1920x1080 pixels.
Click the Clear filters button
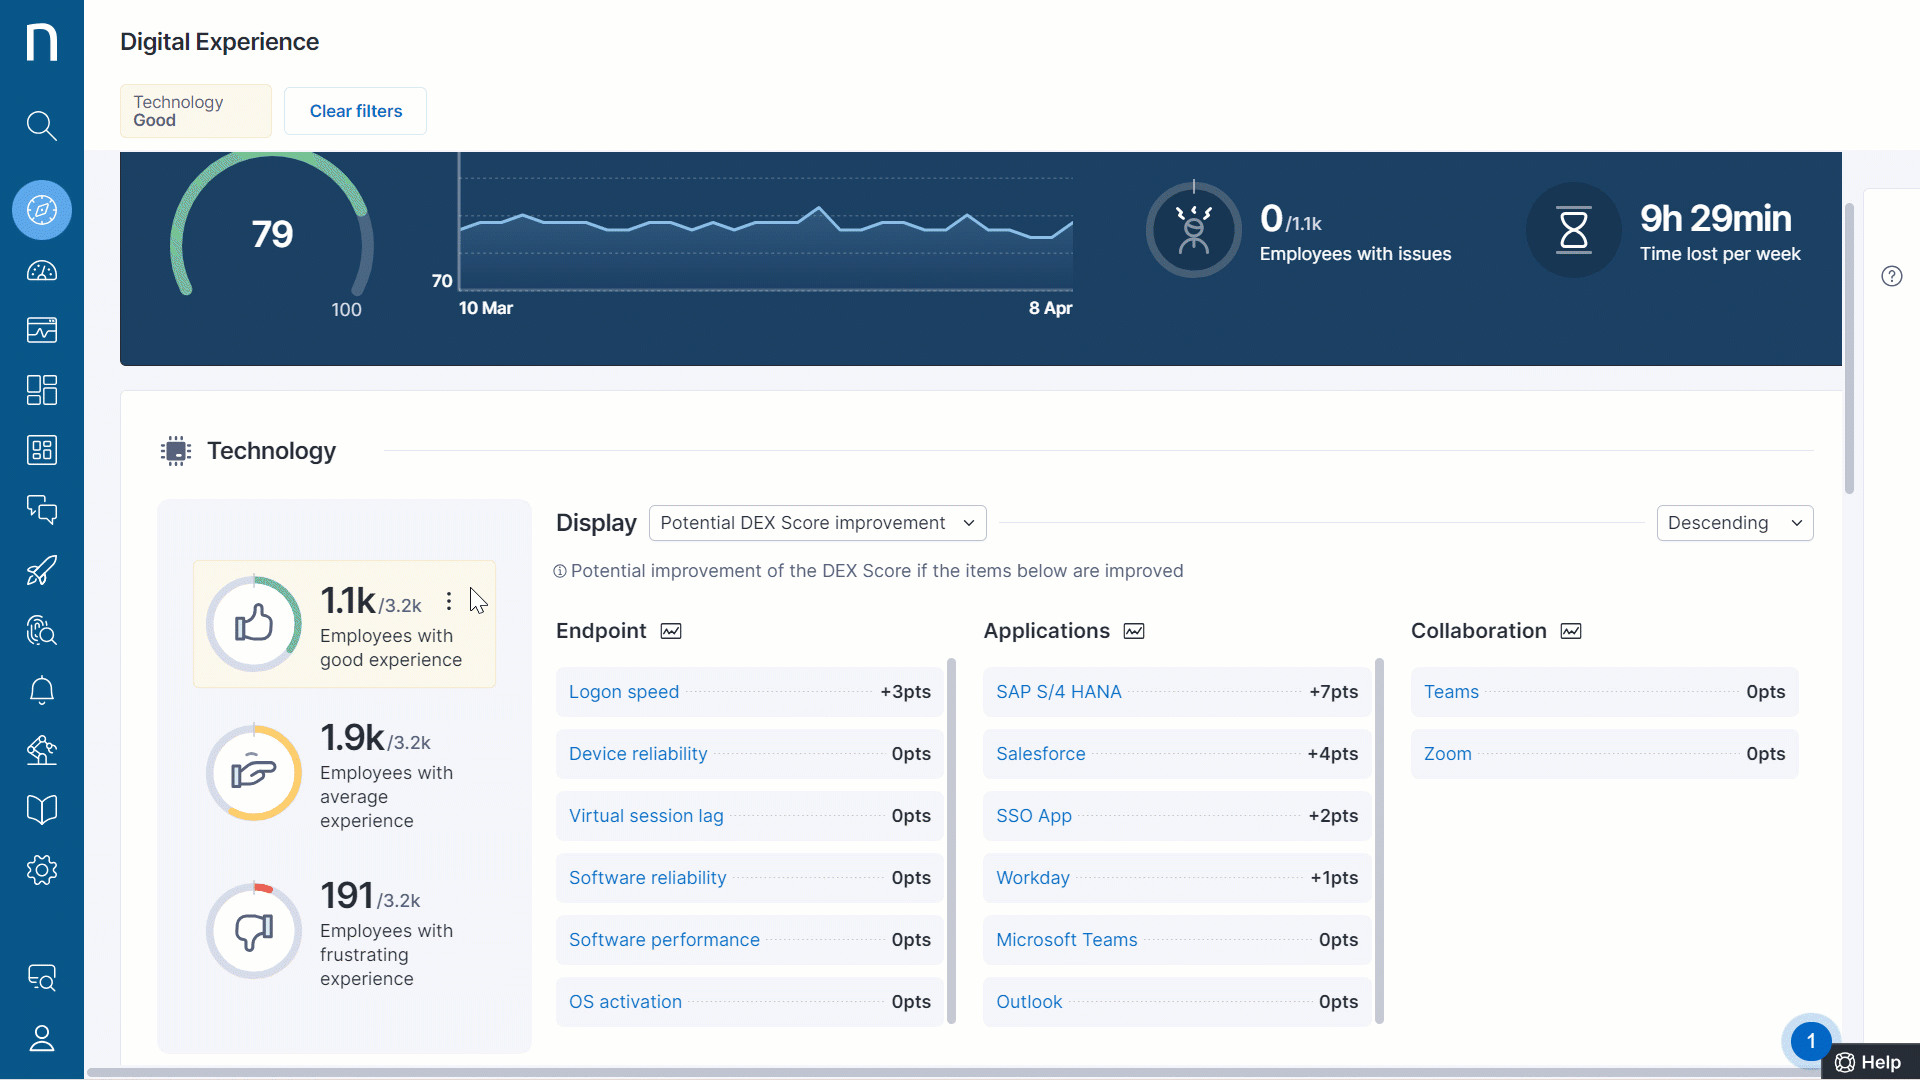(x=355, y=111)
